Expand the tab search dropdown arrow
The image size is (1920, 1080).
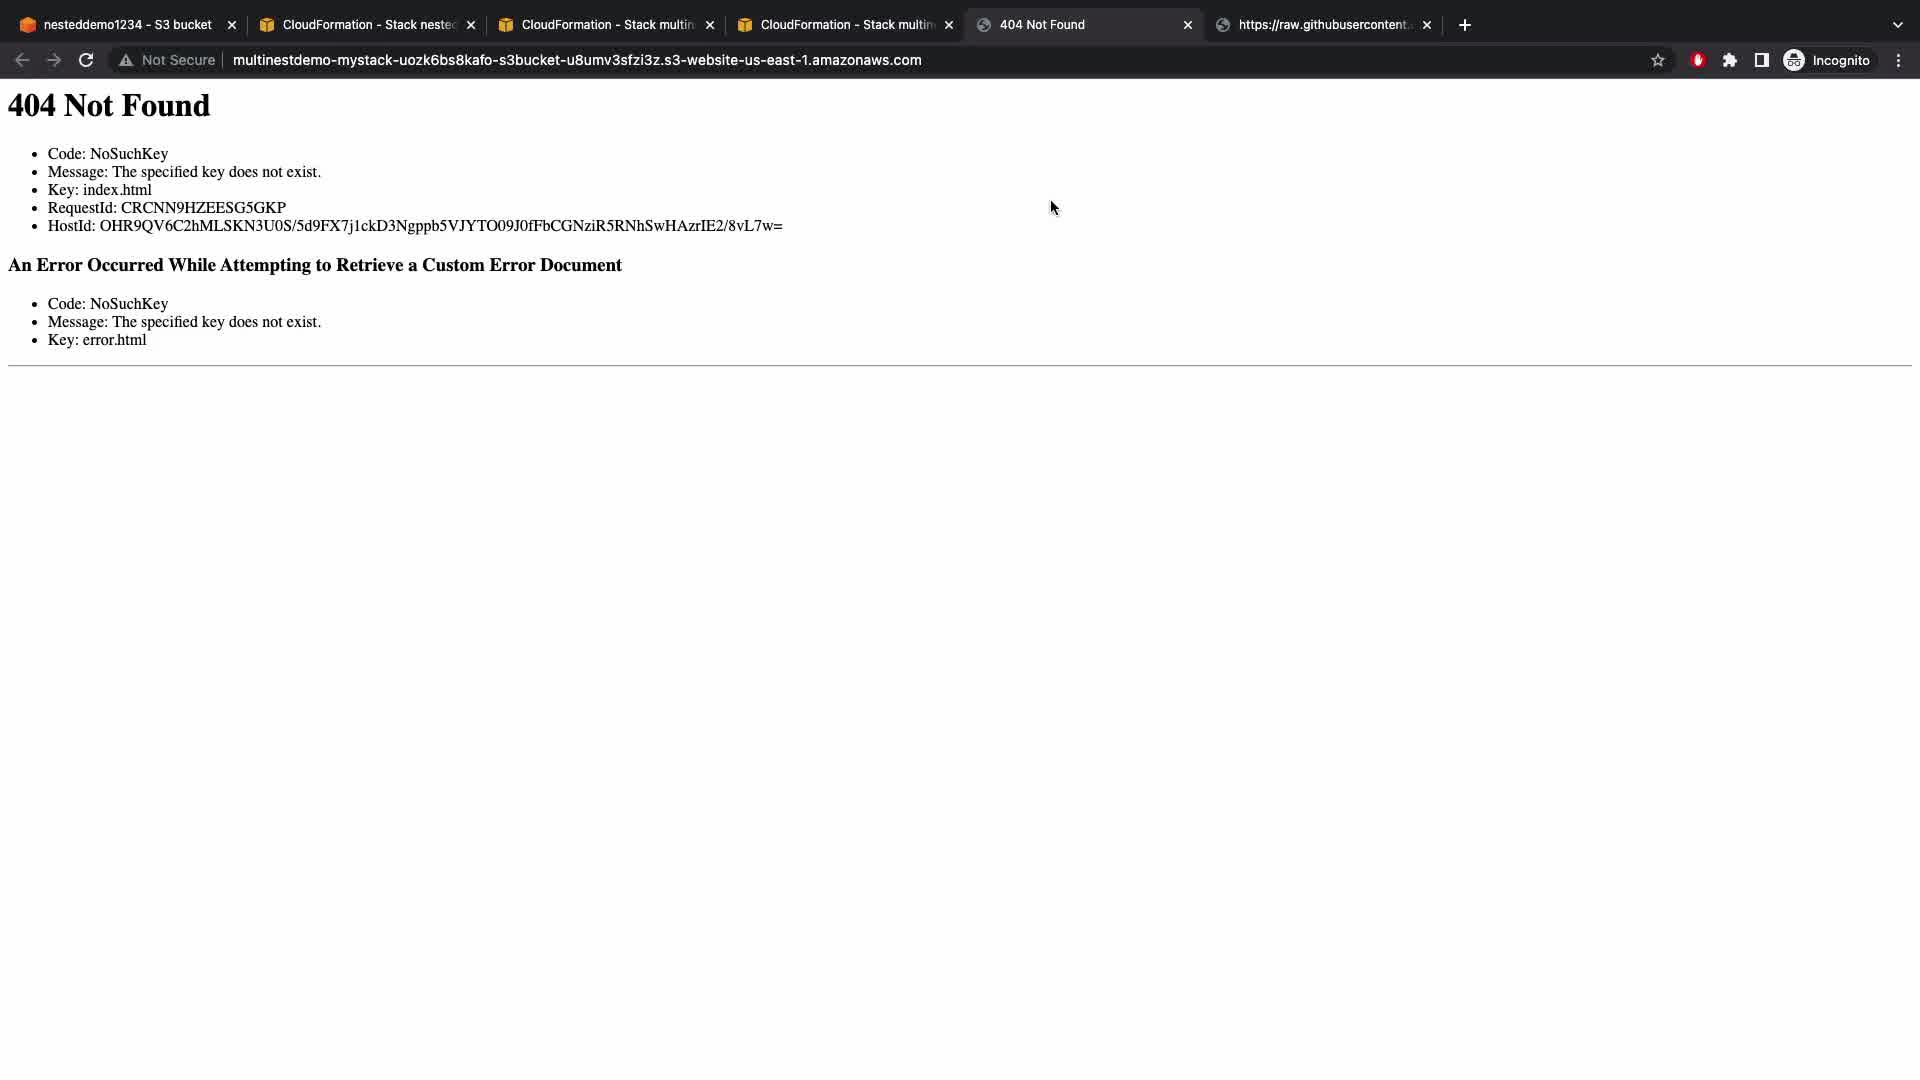1897,25
